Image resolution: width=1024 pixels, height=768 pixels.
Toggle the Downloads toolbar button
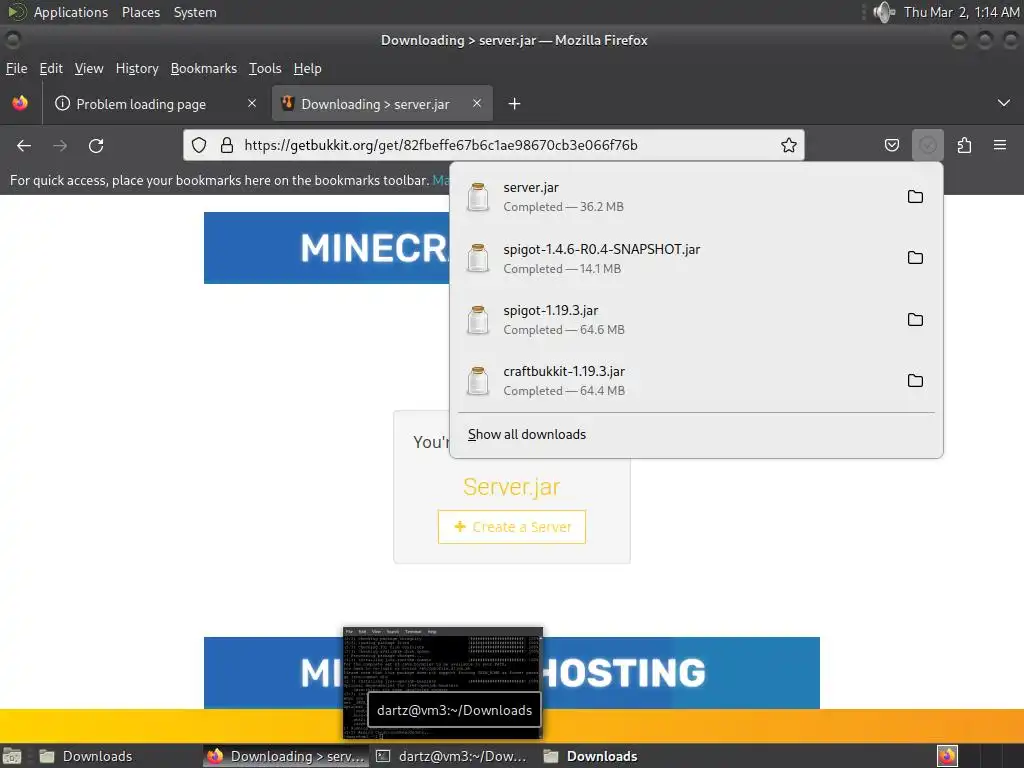927,145
